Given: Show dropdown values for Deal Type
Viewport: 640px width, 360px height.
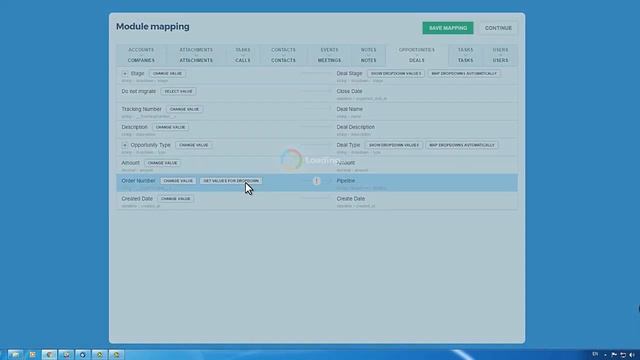Looking at the screenshot, I should click(394, 145).
